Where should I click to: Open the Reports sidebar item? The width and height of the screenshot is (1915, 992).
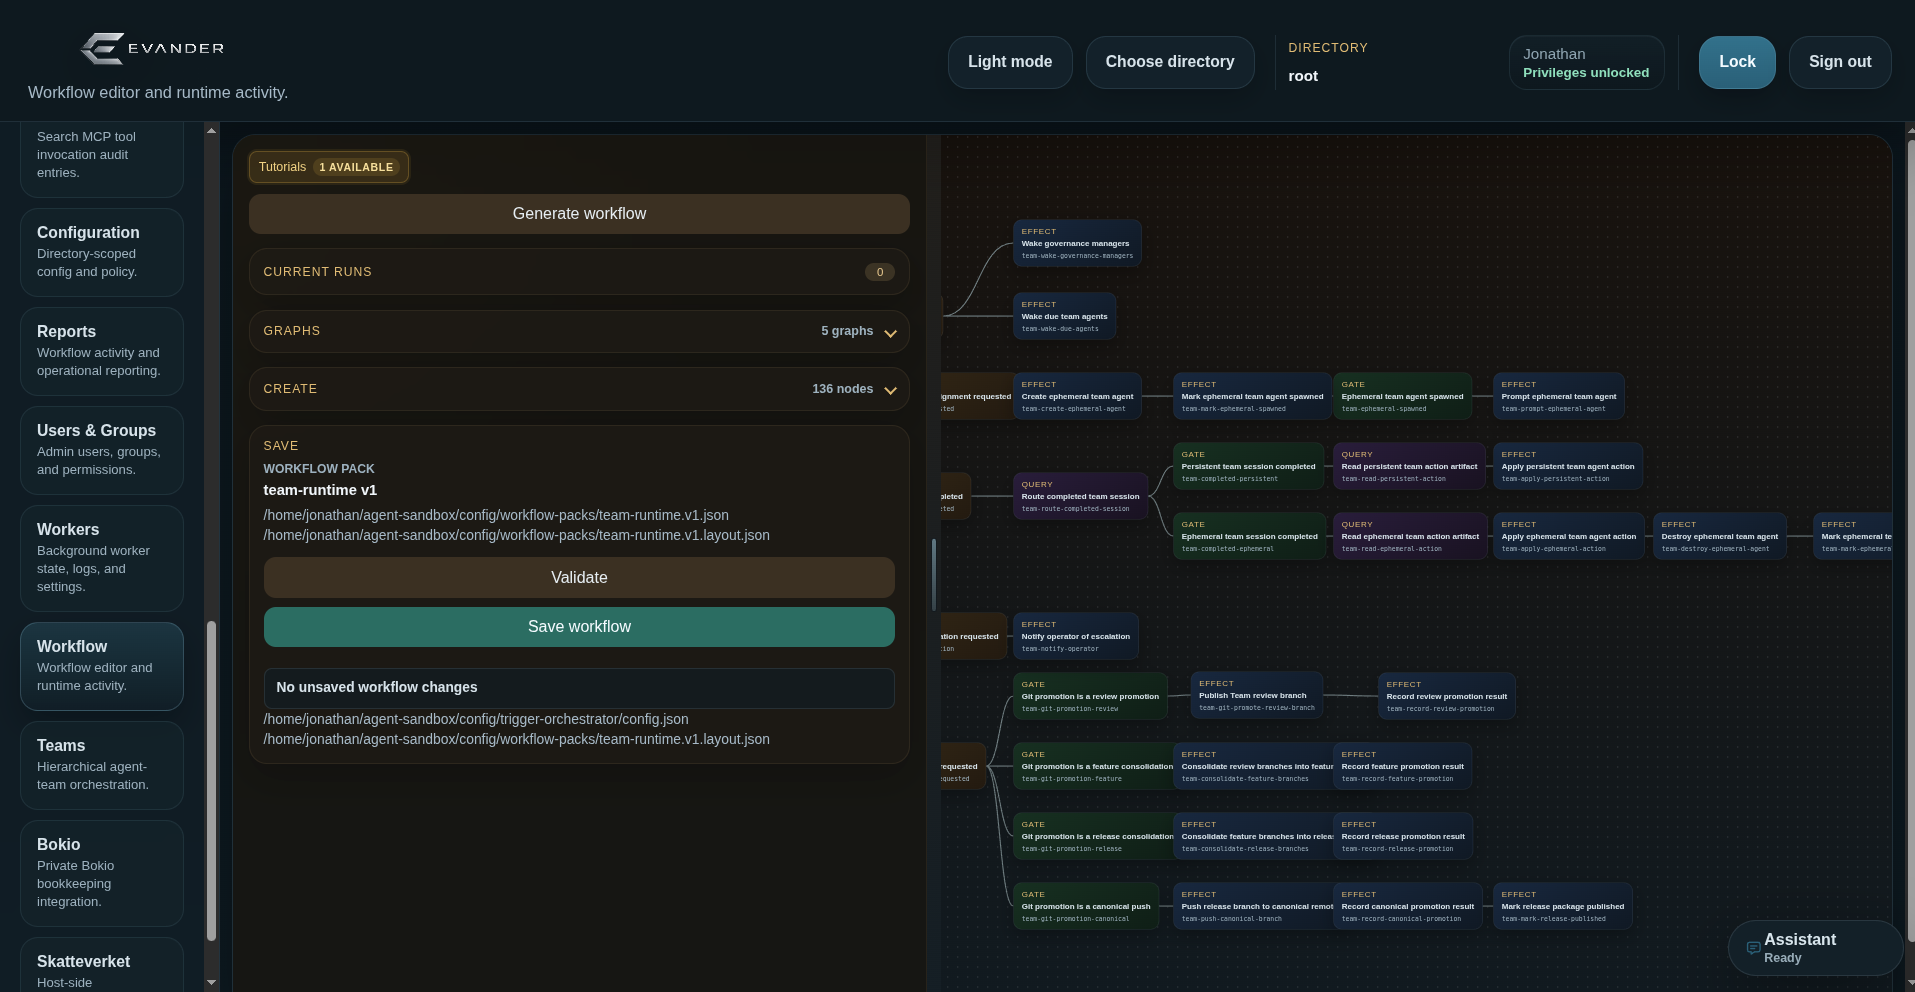click(x=102, y=351)
